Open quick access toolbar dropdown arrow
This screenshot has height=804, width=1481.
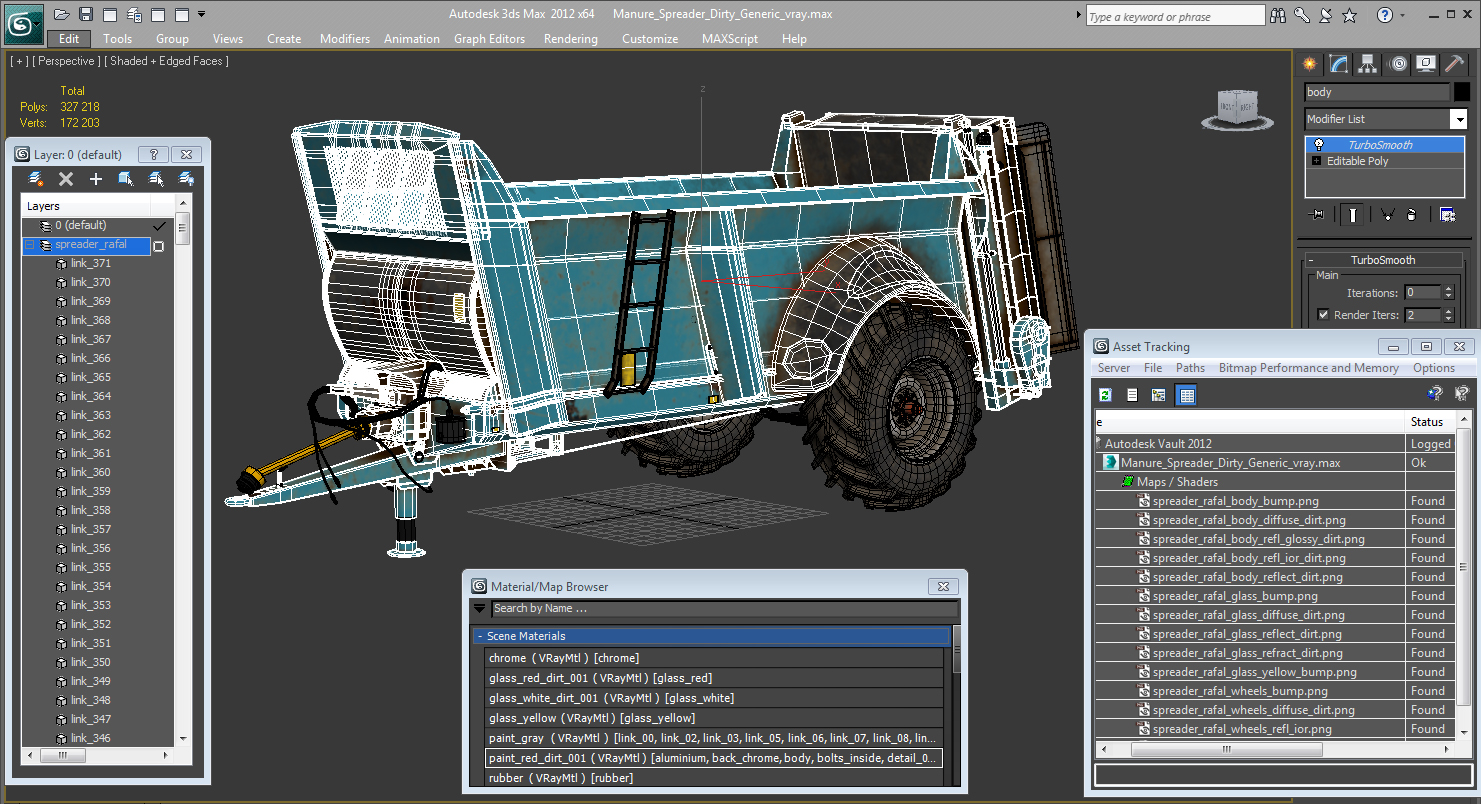pos(202,15)
